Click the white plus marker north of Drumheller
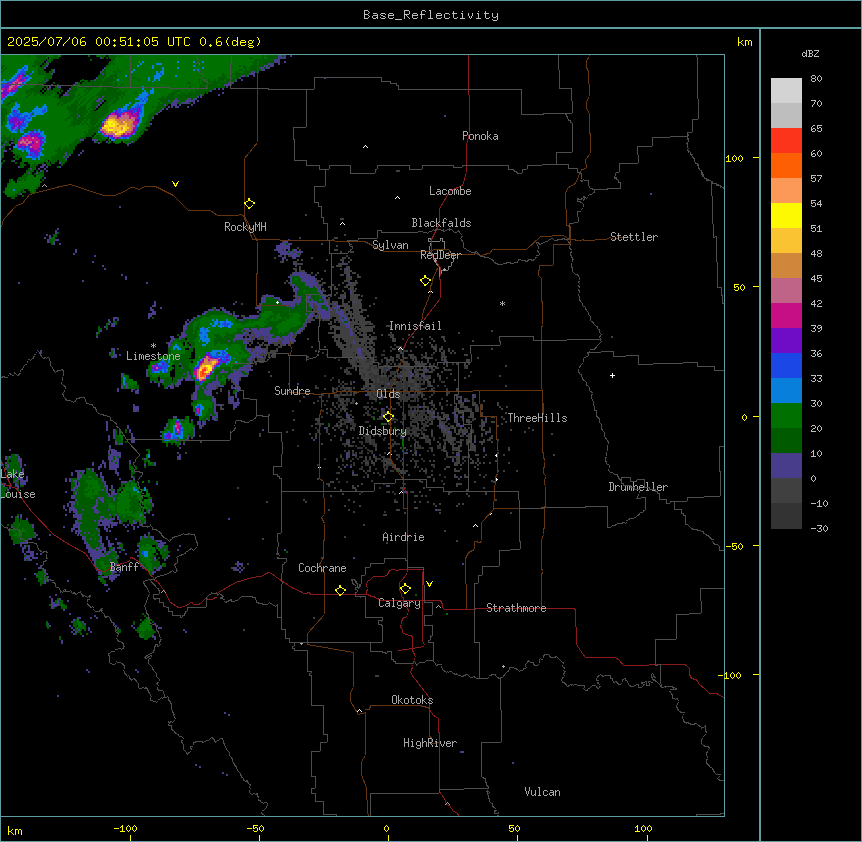The width and height of the screenshot is (862, 842). 612,375
